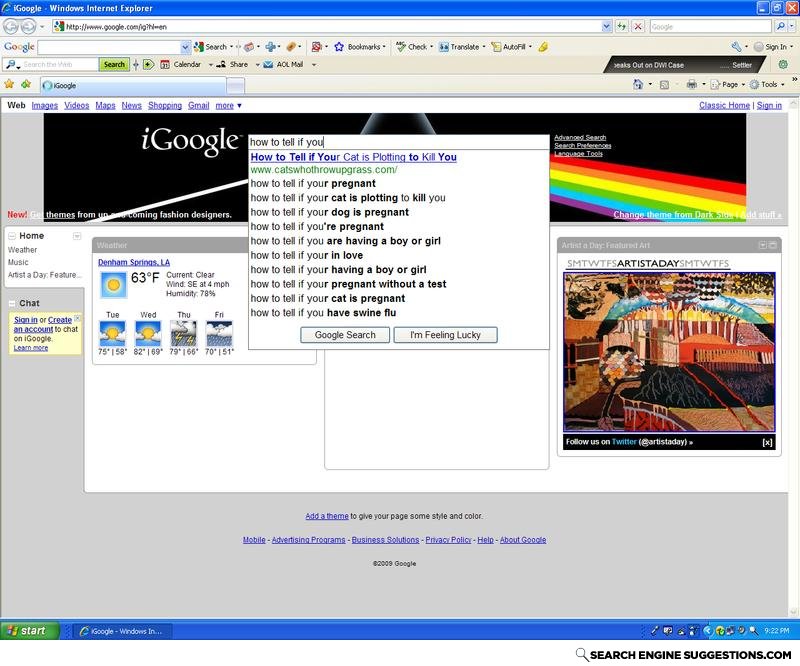The height and width of the screenshot is (666, 800).
Task: Click the green Search button on the AOL toolbar
Action: [114, 64]
